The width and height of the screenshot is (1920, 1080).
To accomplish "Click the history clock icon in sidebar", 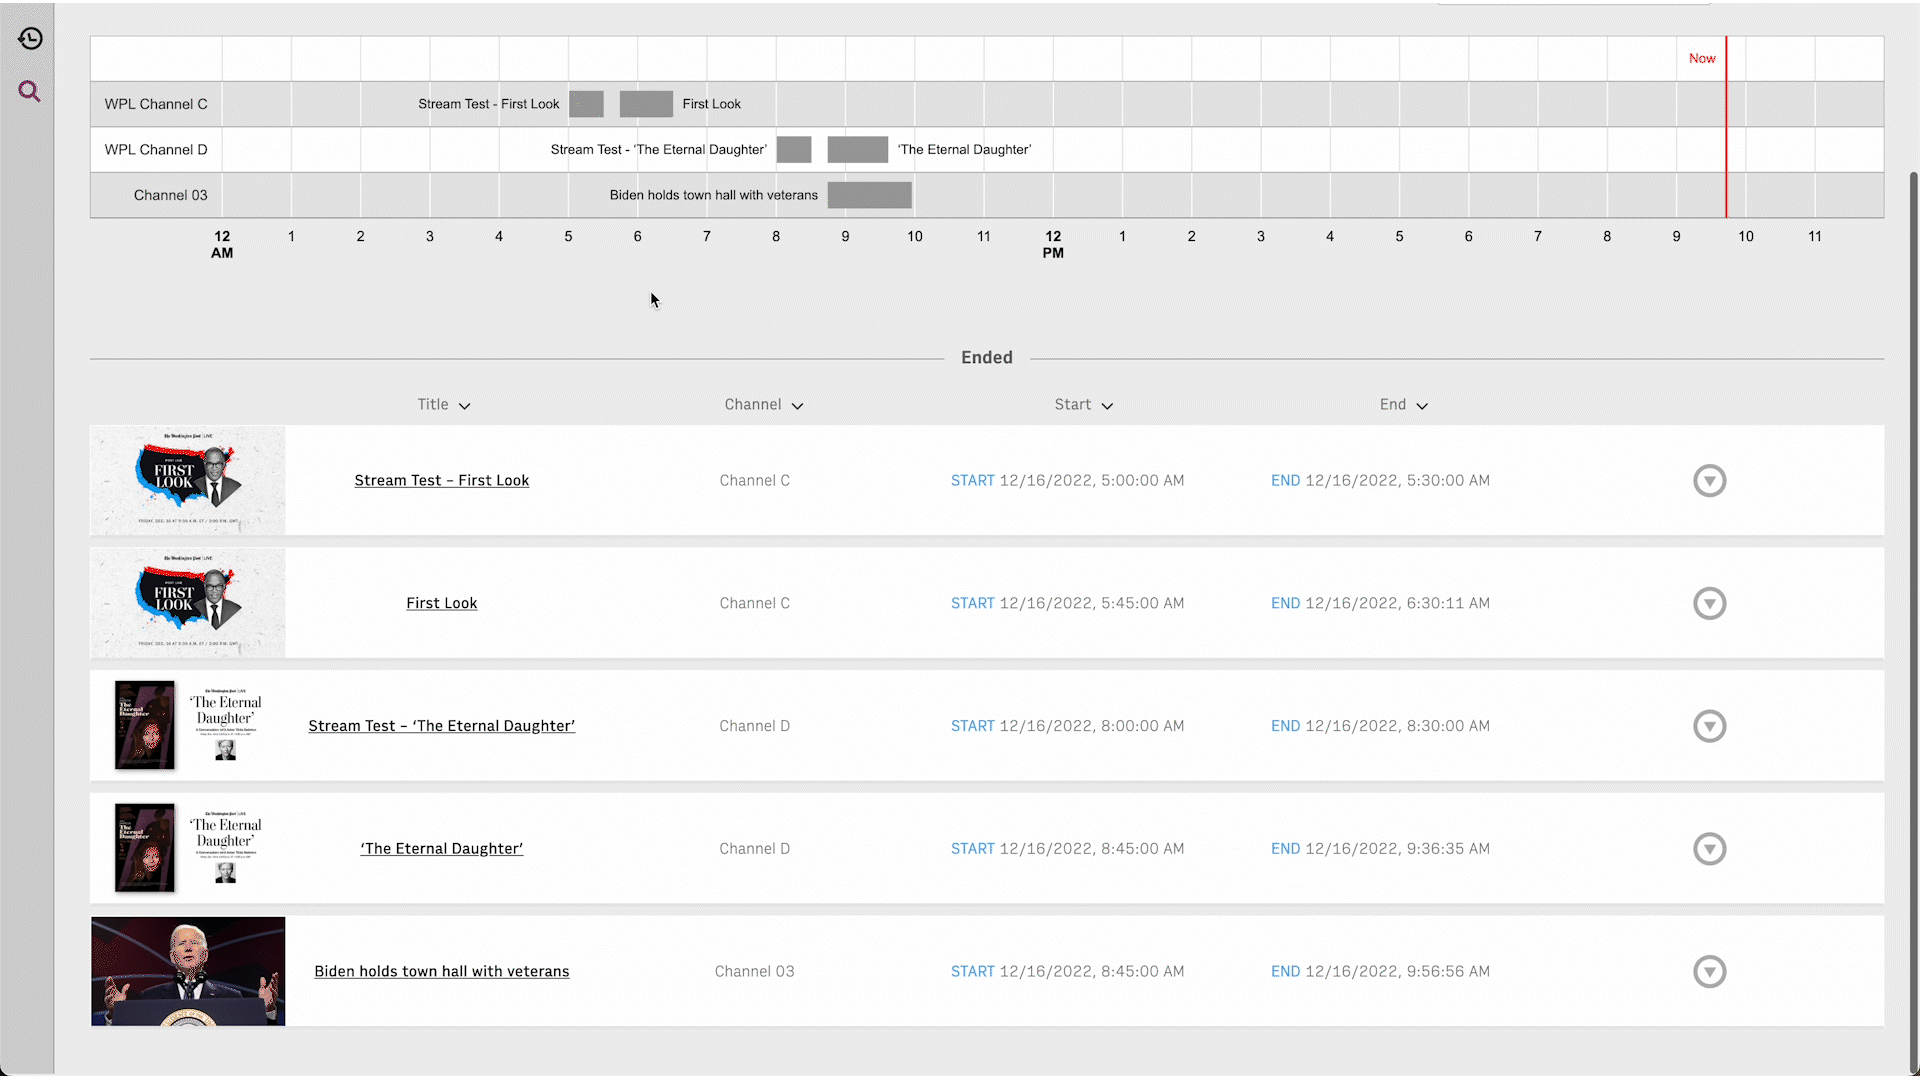I will tap(30, 39).
